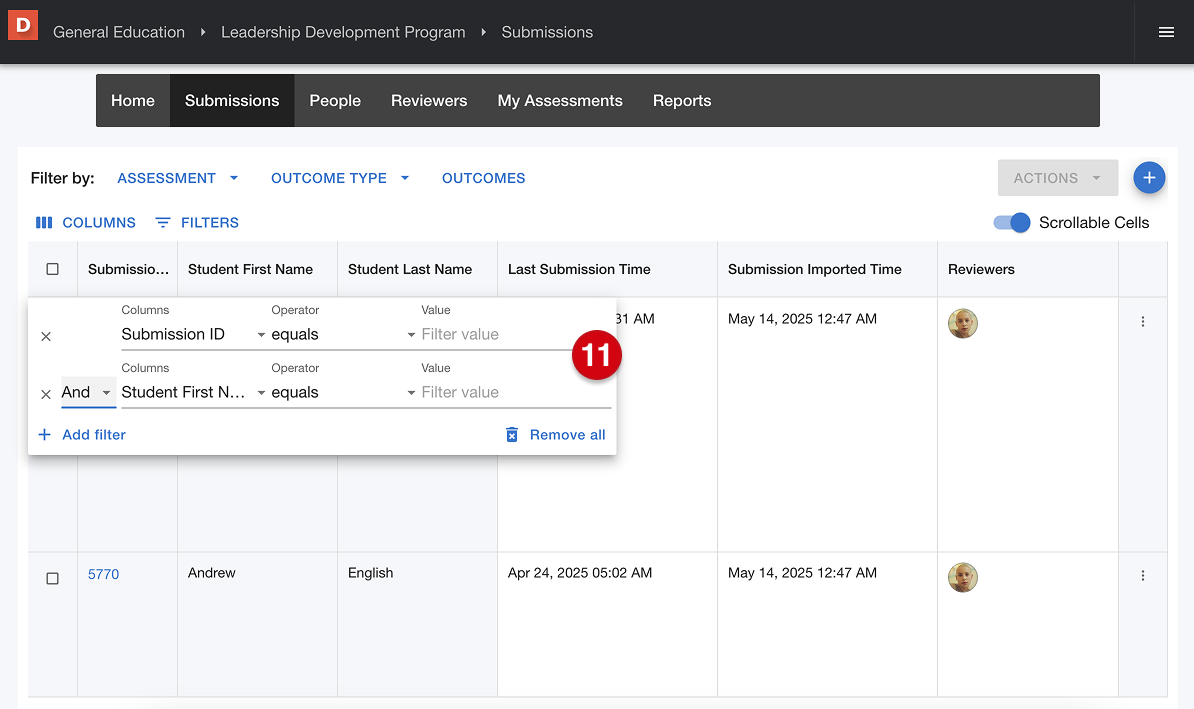The width and height of the screenshot is (1194, 709).
Task: Click the Add filter link
Action: tap(94, 435)
